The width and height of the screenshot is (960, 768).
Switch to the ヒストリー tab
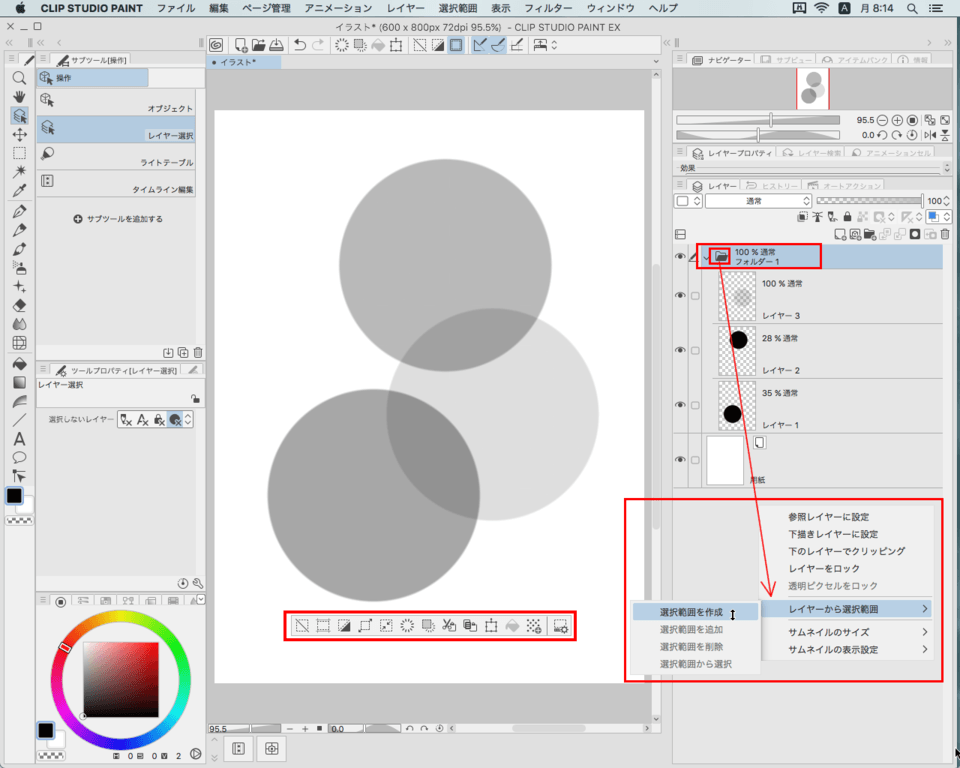pyautogui.click(x=773, y=186)
